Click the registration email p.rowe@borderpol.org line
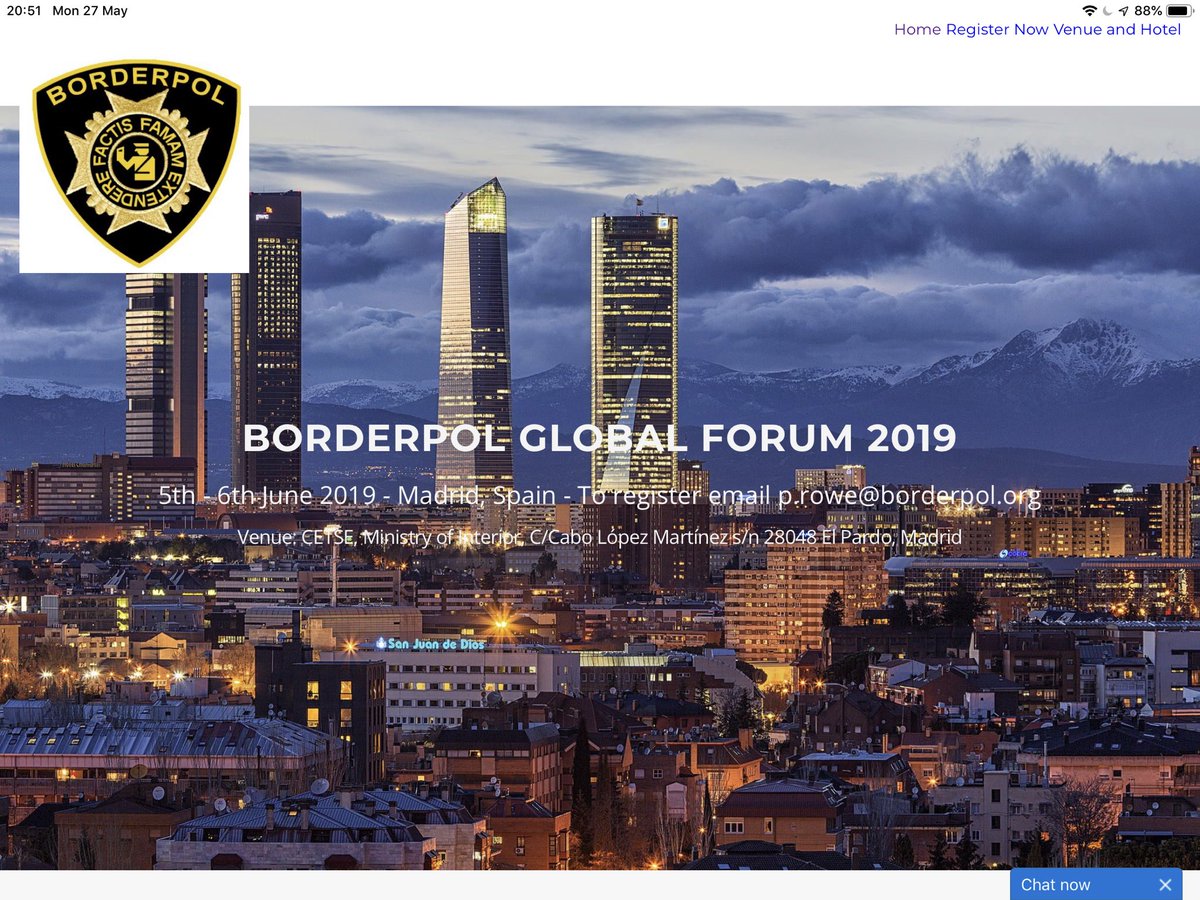1200x900 pixels. pyautogui.click(x=599, y=494)
